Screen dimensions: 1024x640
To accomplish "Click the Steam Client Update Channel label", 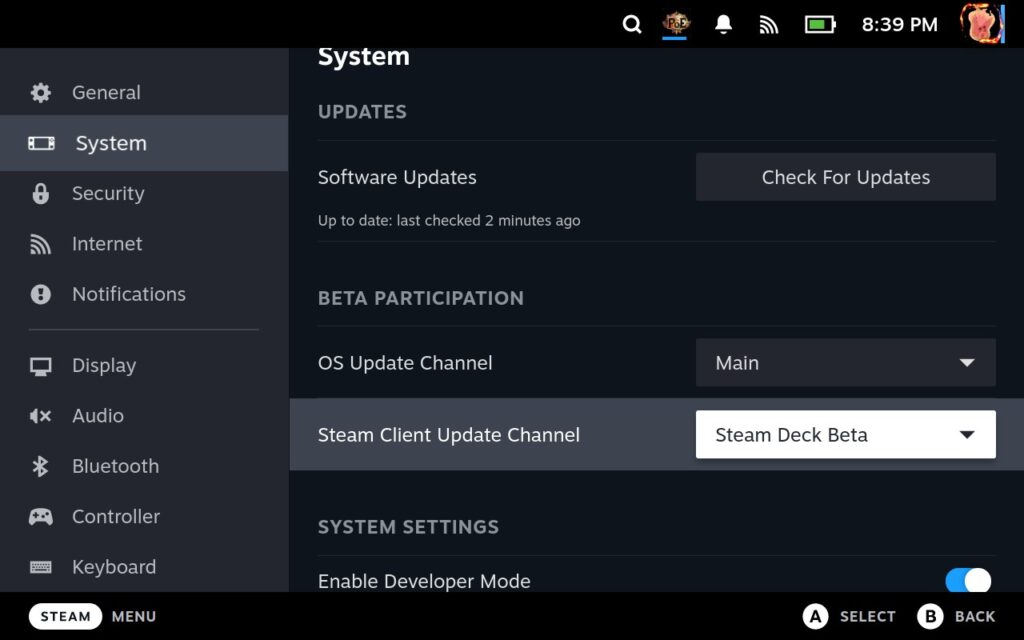I will pos(449,435).
